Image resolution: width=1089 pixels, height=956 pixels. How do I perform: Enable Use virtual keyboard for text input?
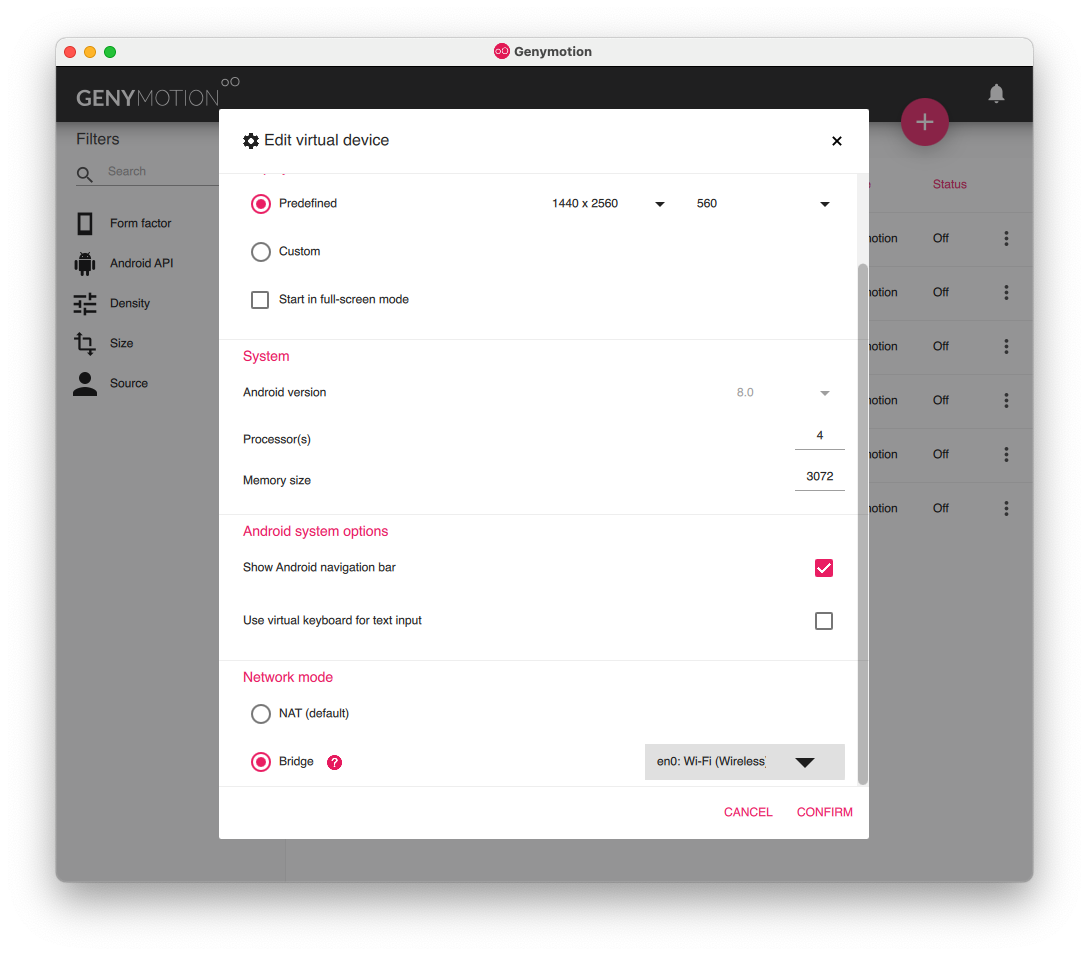pos(824,621)
